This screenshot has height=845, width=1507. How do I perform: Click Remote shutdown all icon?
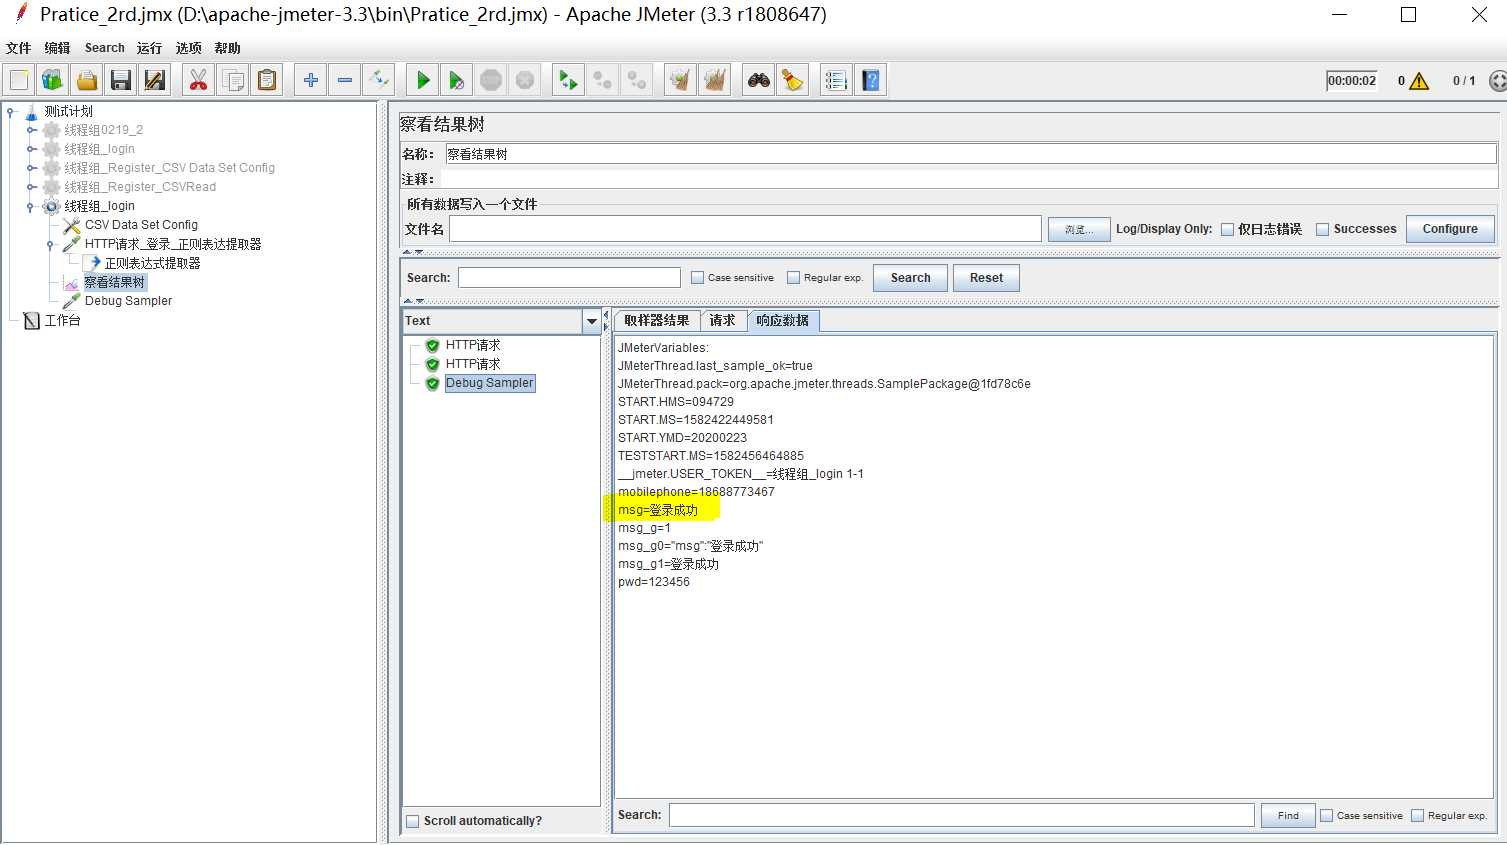(x=636, y=80)
